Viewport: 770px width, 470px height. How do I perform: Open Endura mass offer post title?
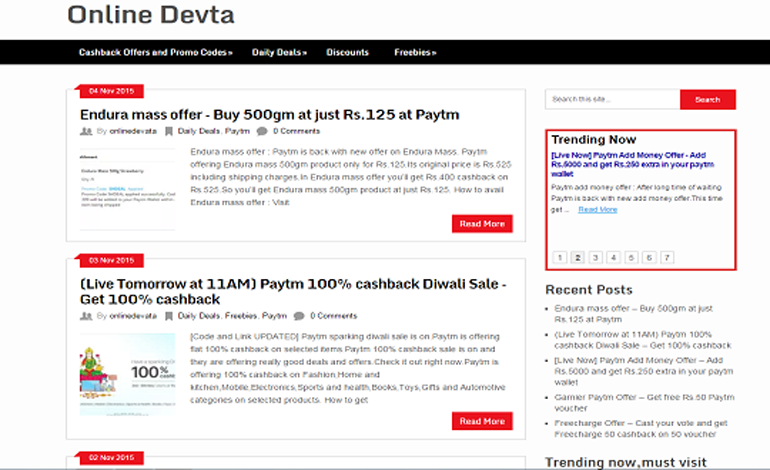270,114
